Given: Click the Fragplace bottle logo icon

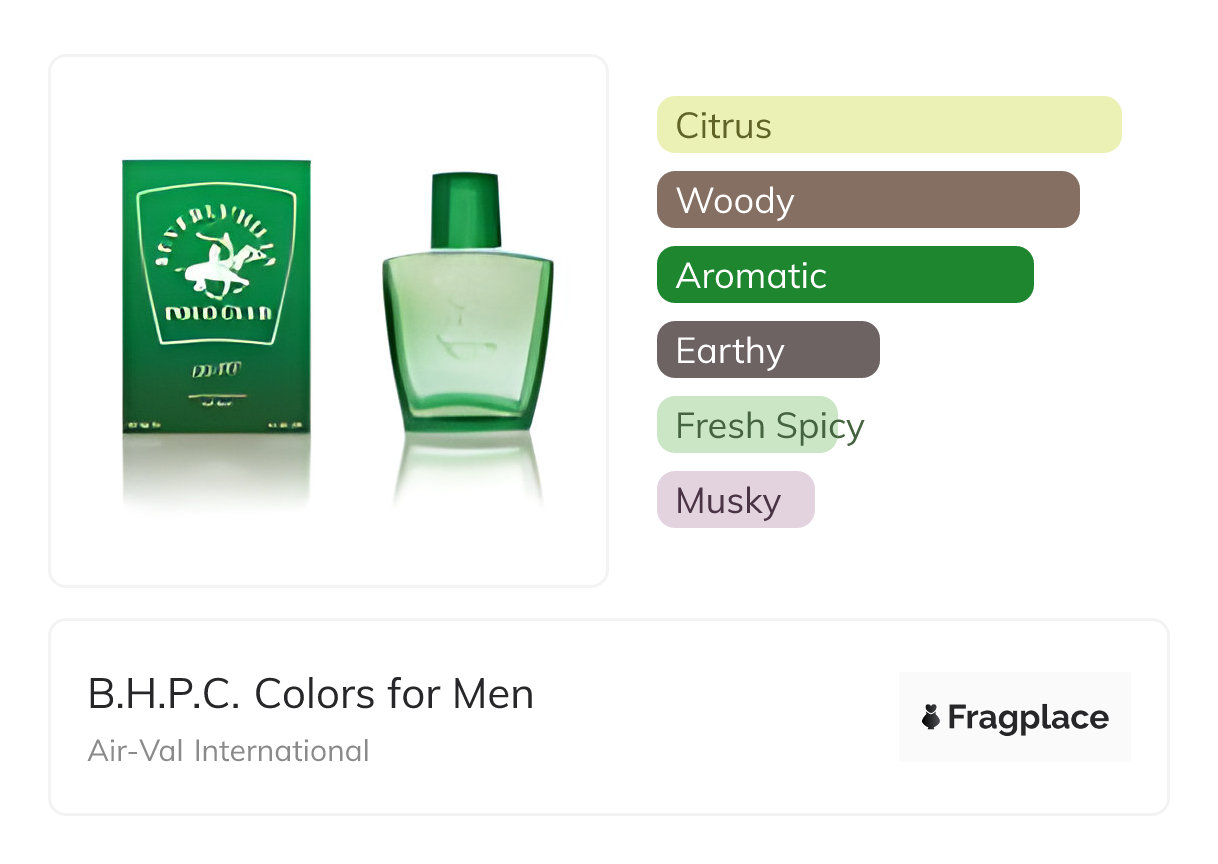Looking at the screenshot, I should click(x=931, y=717).
